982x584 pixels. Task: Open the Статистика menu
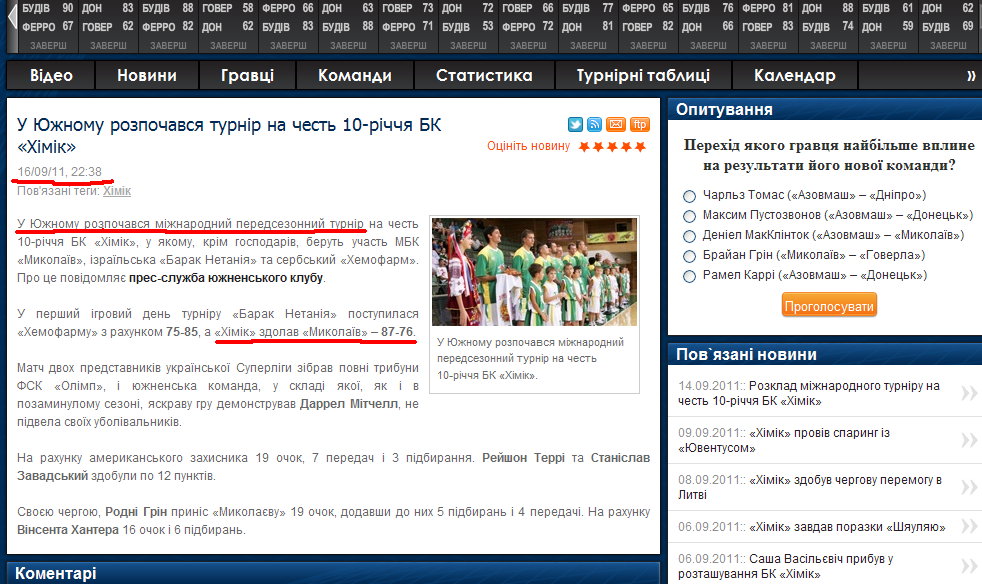pyautogui.click(x=484, y=76)
